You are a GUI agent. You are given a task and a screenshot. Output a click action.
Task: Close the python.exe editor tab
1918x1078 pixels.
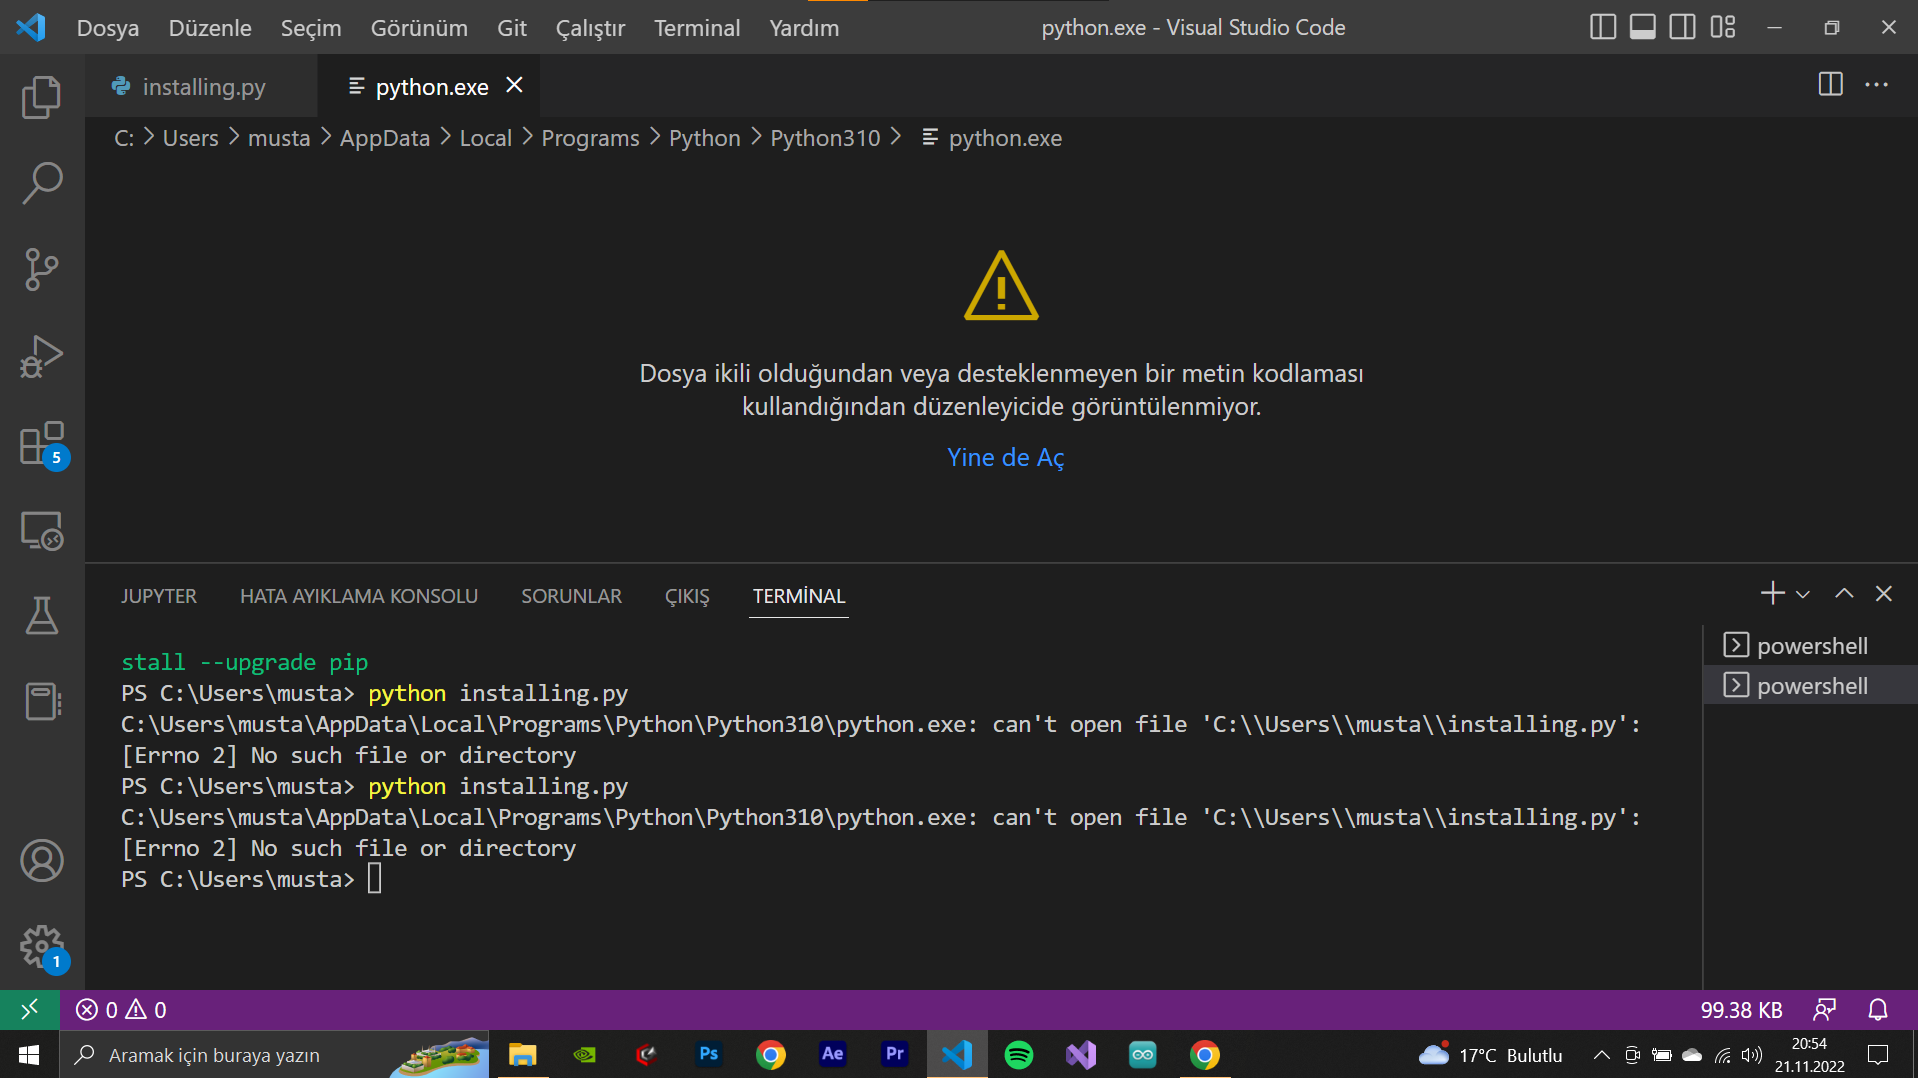pyautogui.click(x=514, y=85)
